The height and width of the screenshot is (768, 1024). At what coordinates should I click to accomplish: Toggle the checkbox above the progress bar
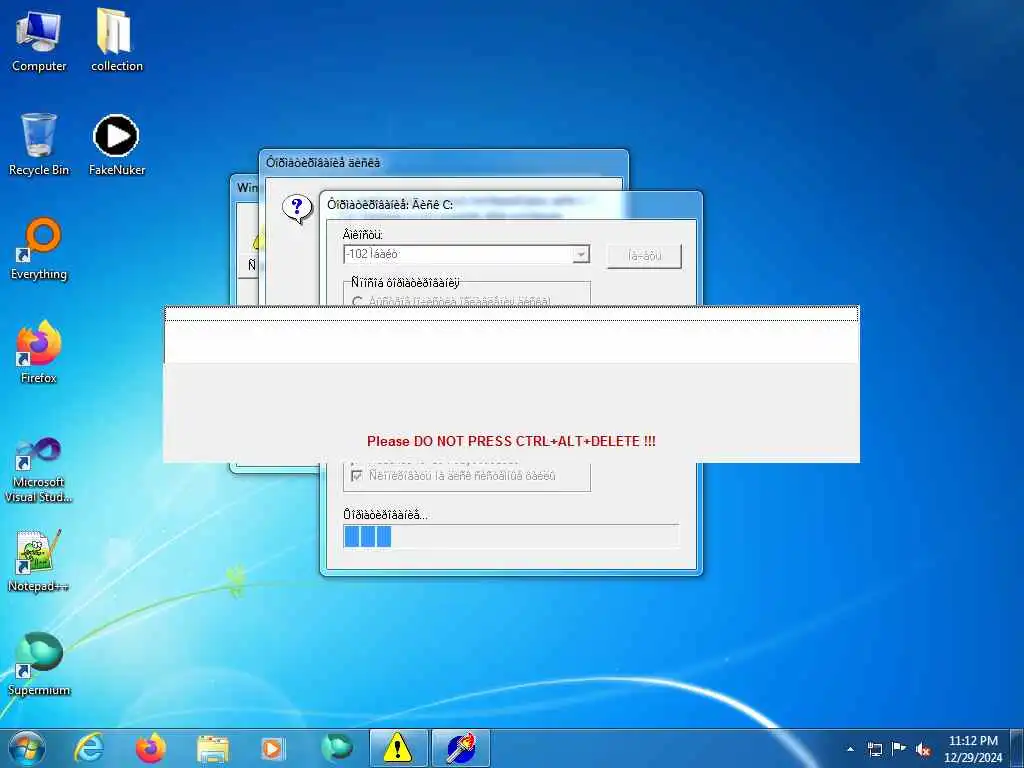[x=357, y=476]
